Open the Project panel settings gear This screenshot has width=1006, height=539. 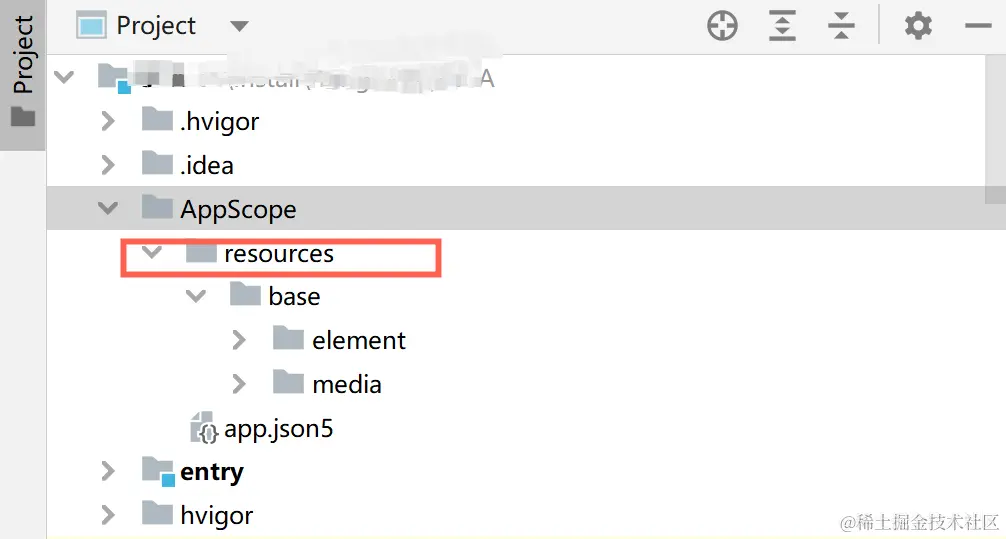[918, 26]
